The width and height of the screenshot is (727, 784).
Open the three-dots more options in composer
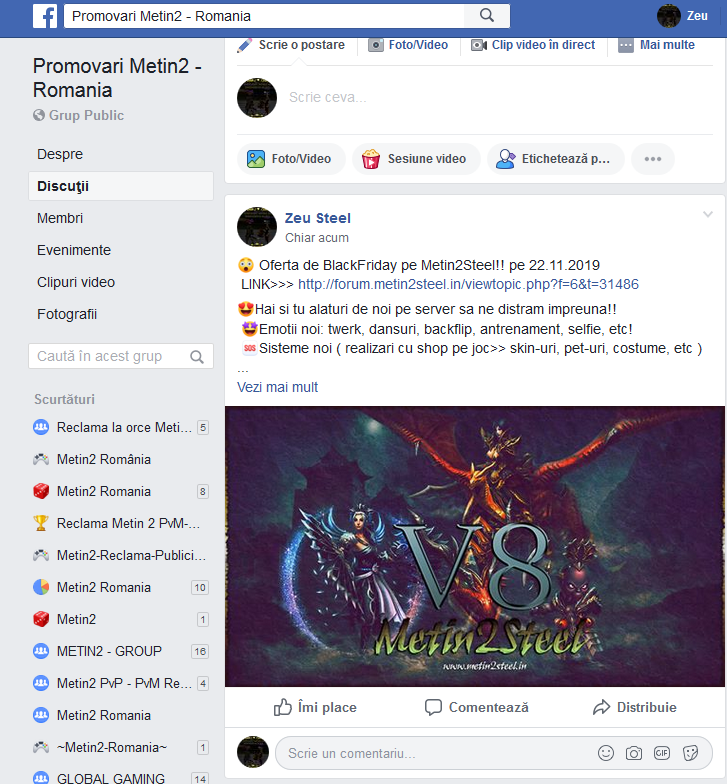[x=652, y=159]
